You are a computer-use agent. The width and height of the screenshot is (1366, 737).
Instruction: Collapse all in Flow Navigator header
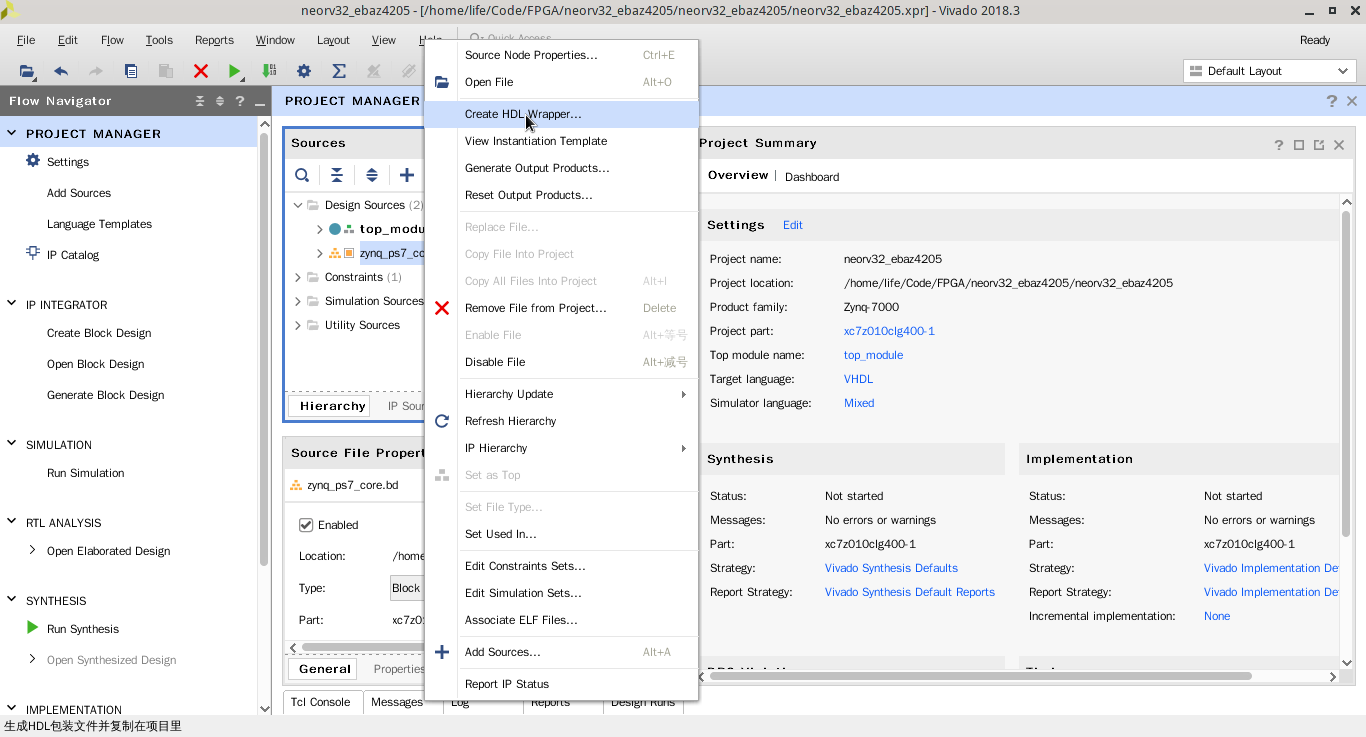pyautogui.click(x=200, y=101)
